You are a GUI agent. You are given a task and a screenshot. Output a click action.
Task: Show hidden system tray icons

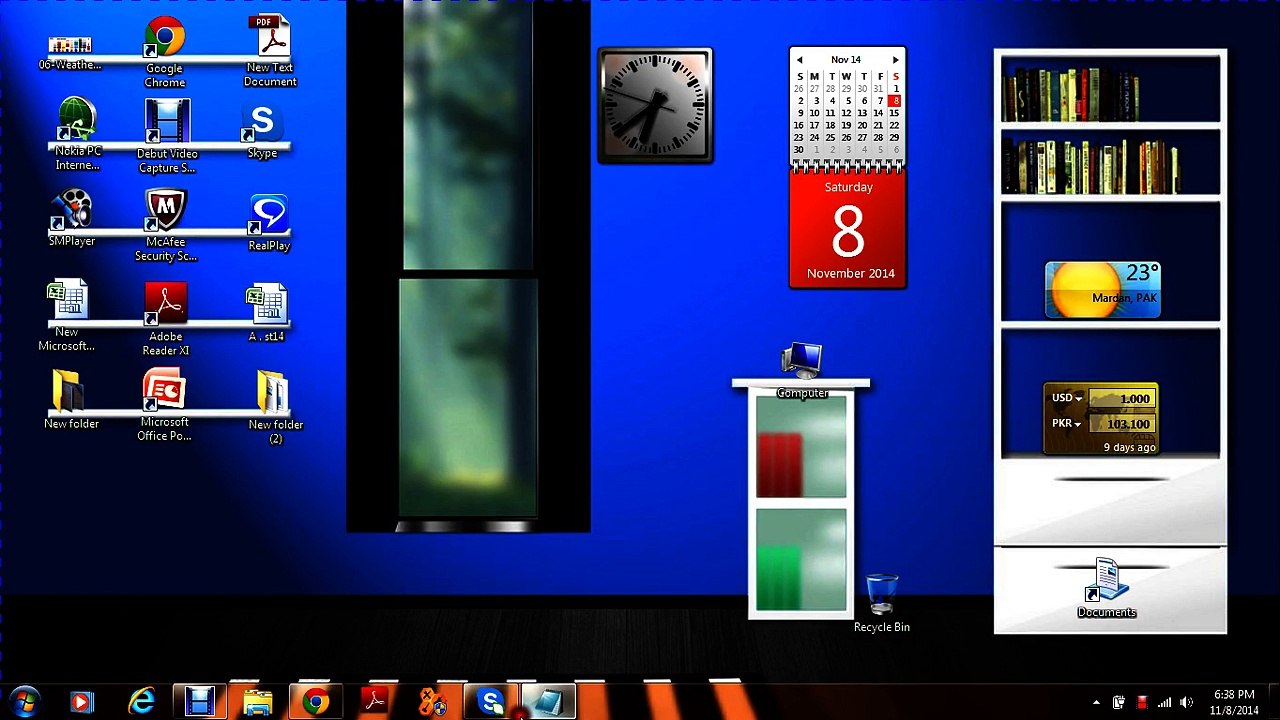click(x=1096, y=703)
